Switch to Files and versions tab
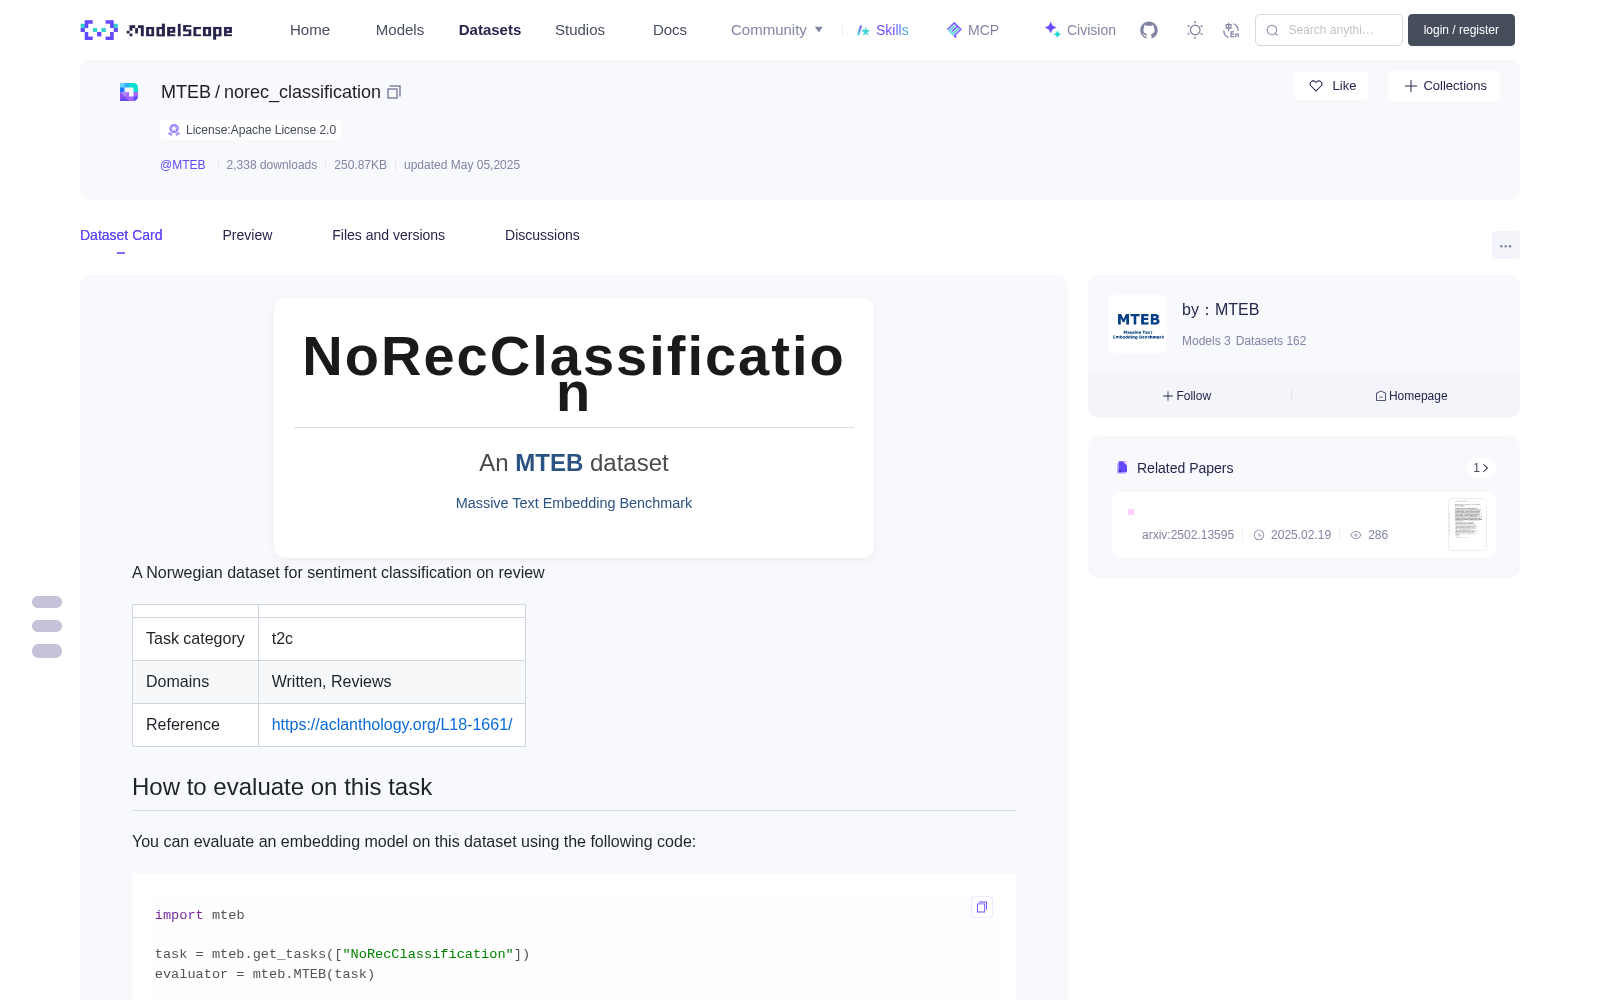1600x1000 pixels. click(388, 235)
